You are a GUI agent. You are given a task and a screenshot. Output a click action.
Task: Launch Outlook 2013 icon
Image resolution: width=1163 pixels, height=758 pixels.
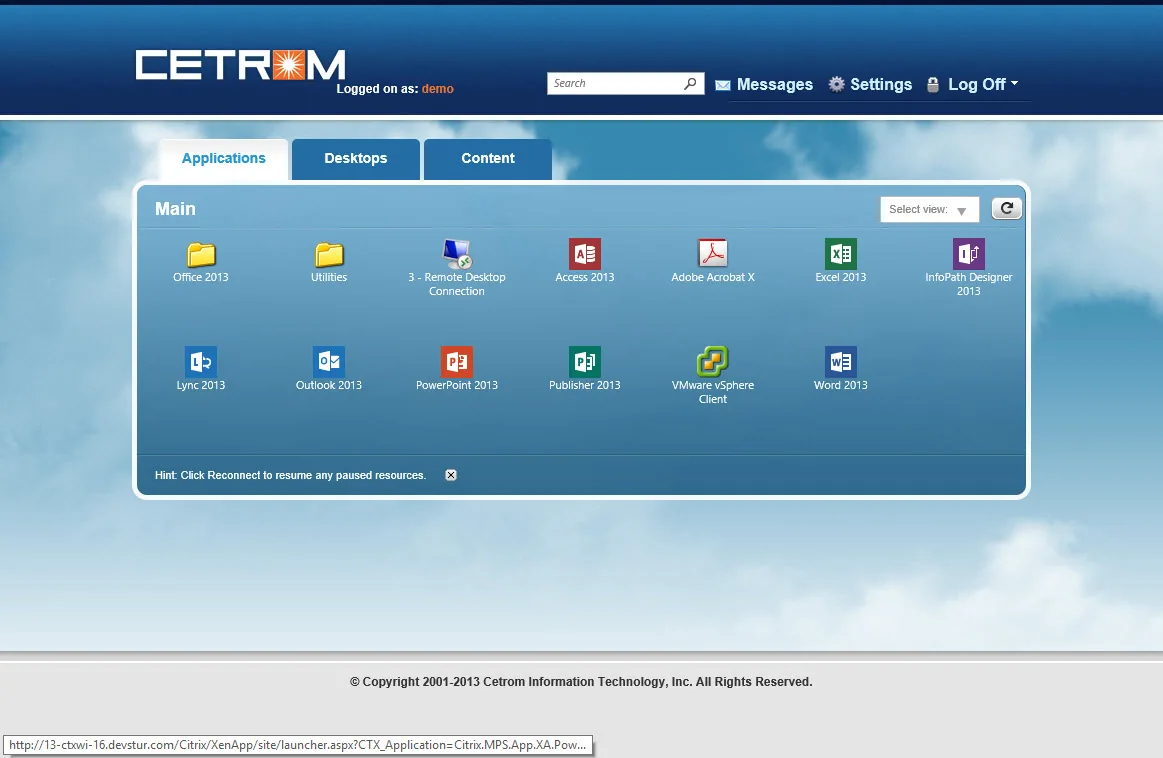(329, 362)
